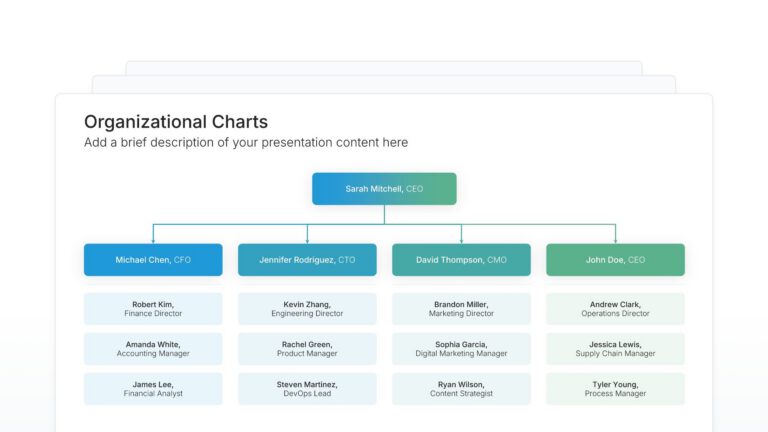The height and width of the screenshot is (432, 768).
Task: Select Steven Martinez, DevOps Lead card
Action: [x=307, y=389]
